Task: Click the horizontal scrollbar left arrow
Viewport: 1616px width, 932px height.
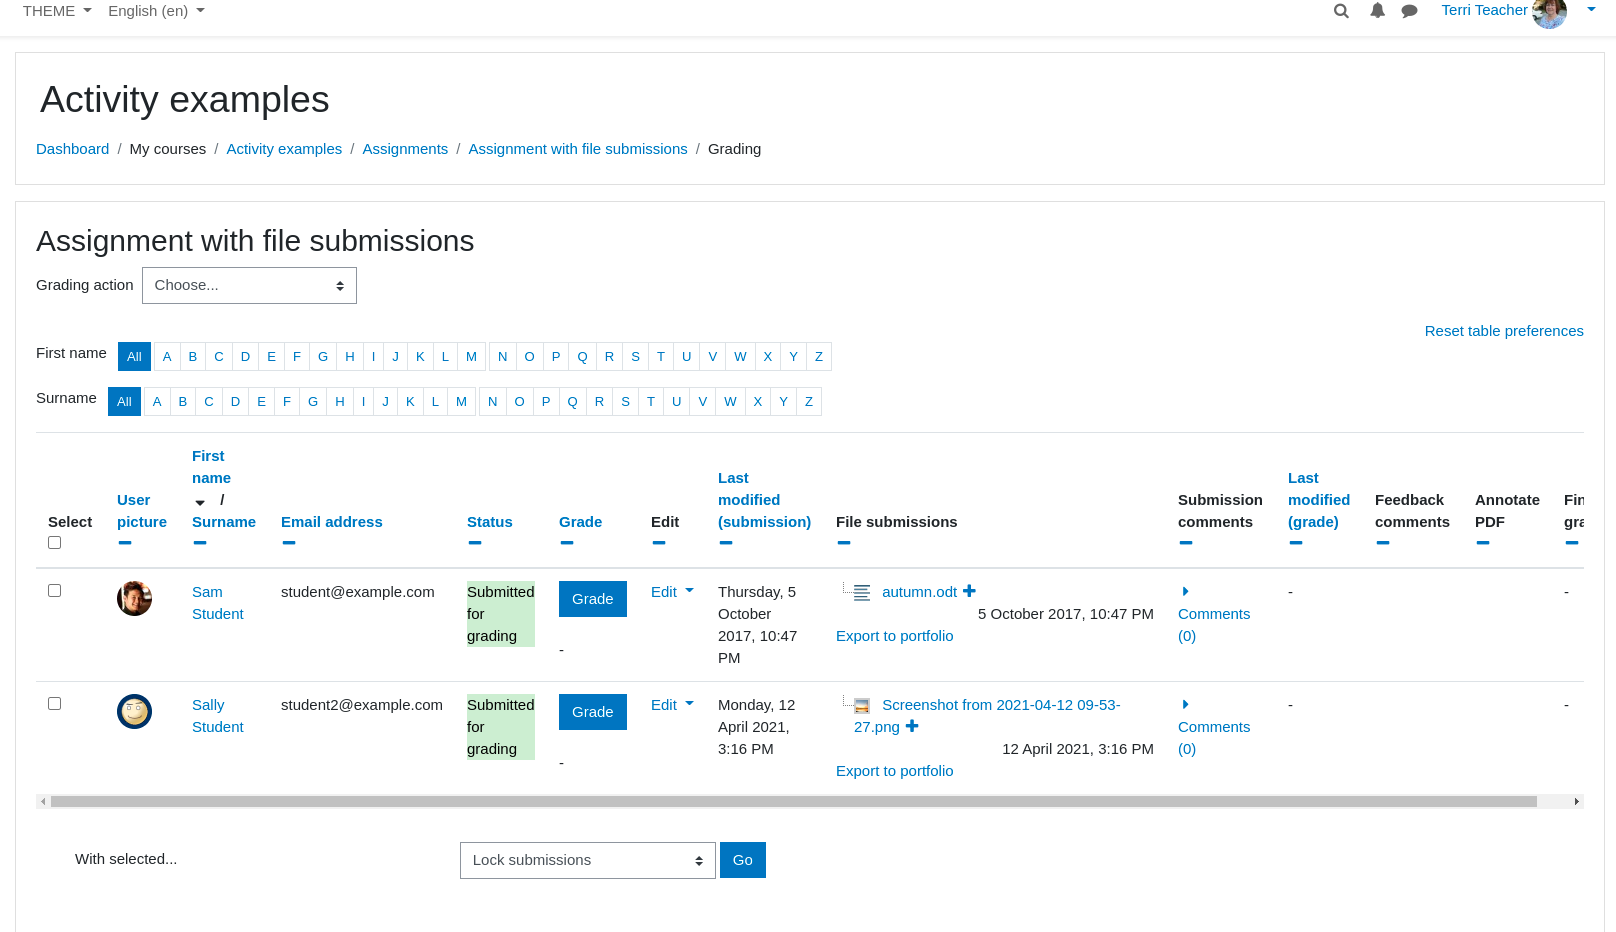Action: (43, 802)
